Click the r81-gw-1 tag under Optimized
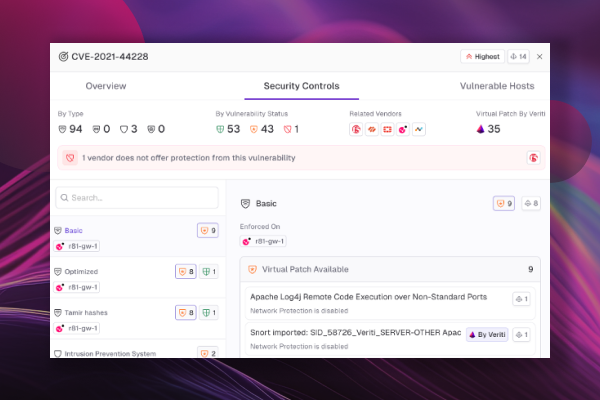 pos(77,287)
